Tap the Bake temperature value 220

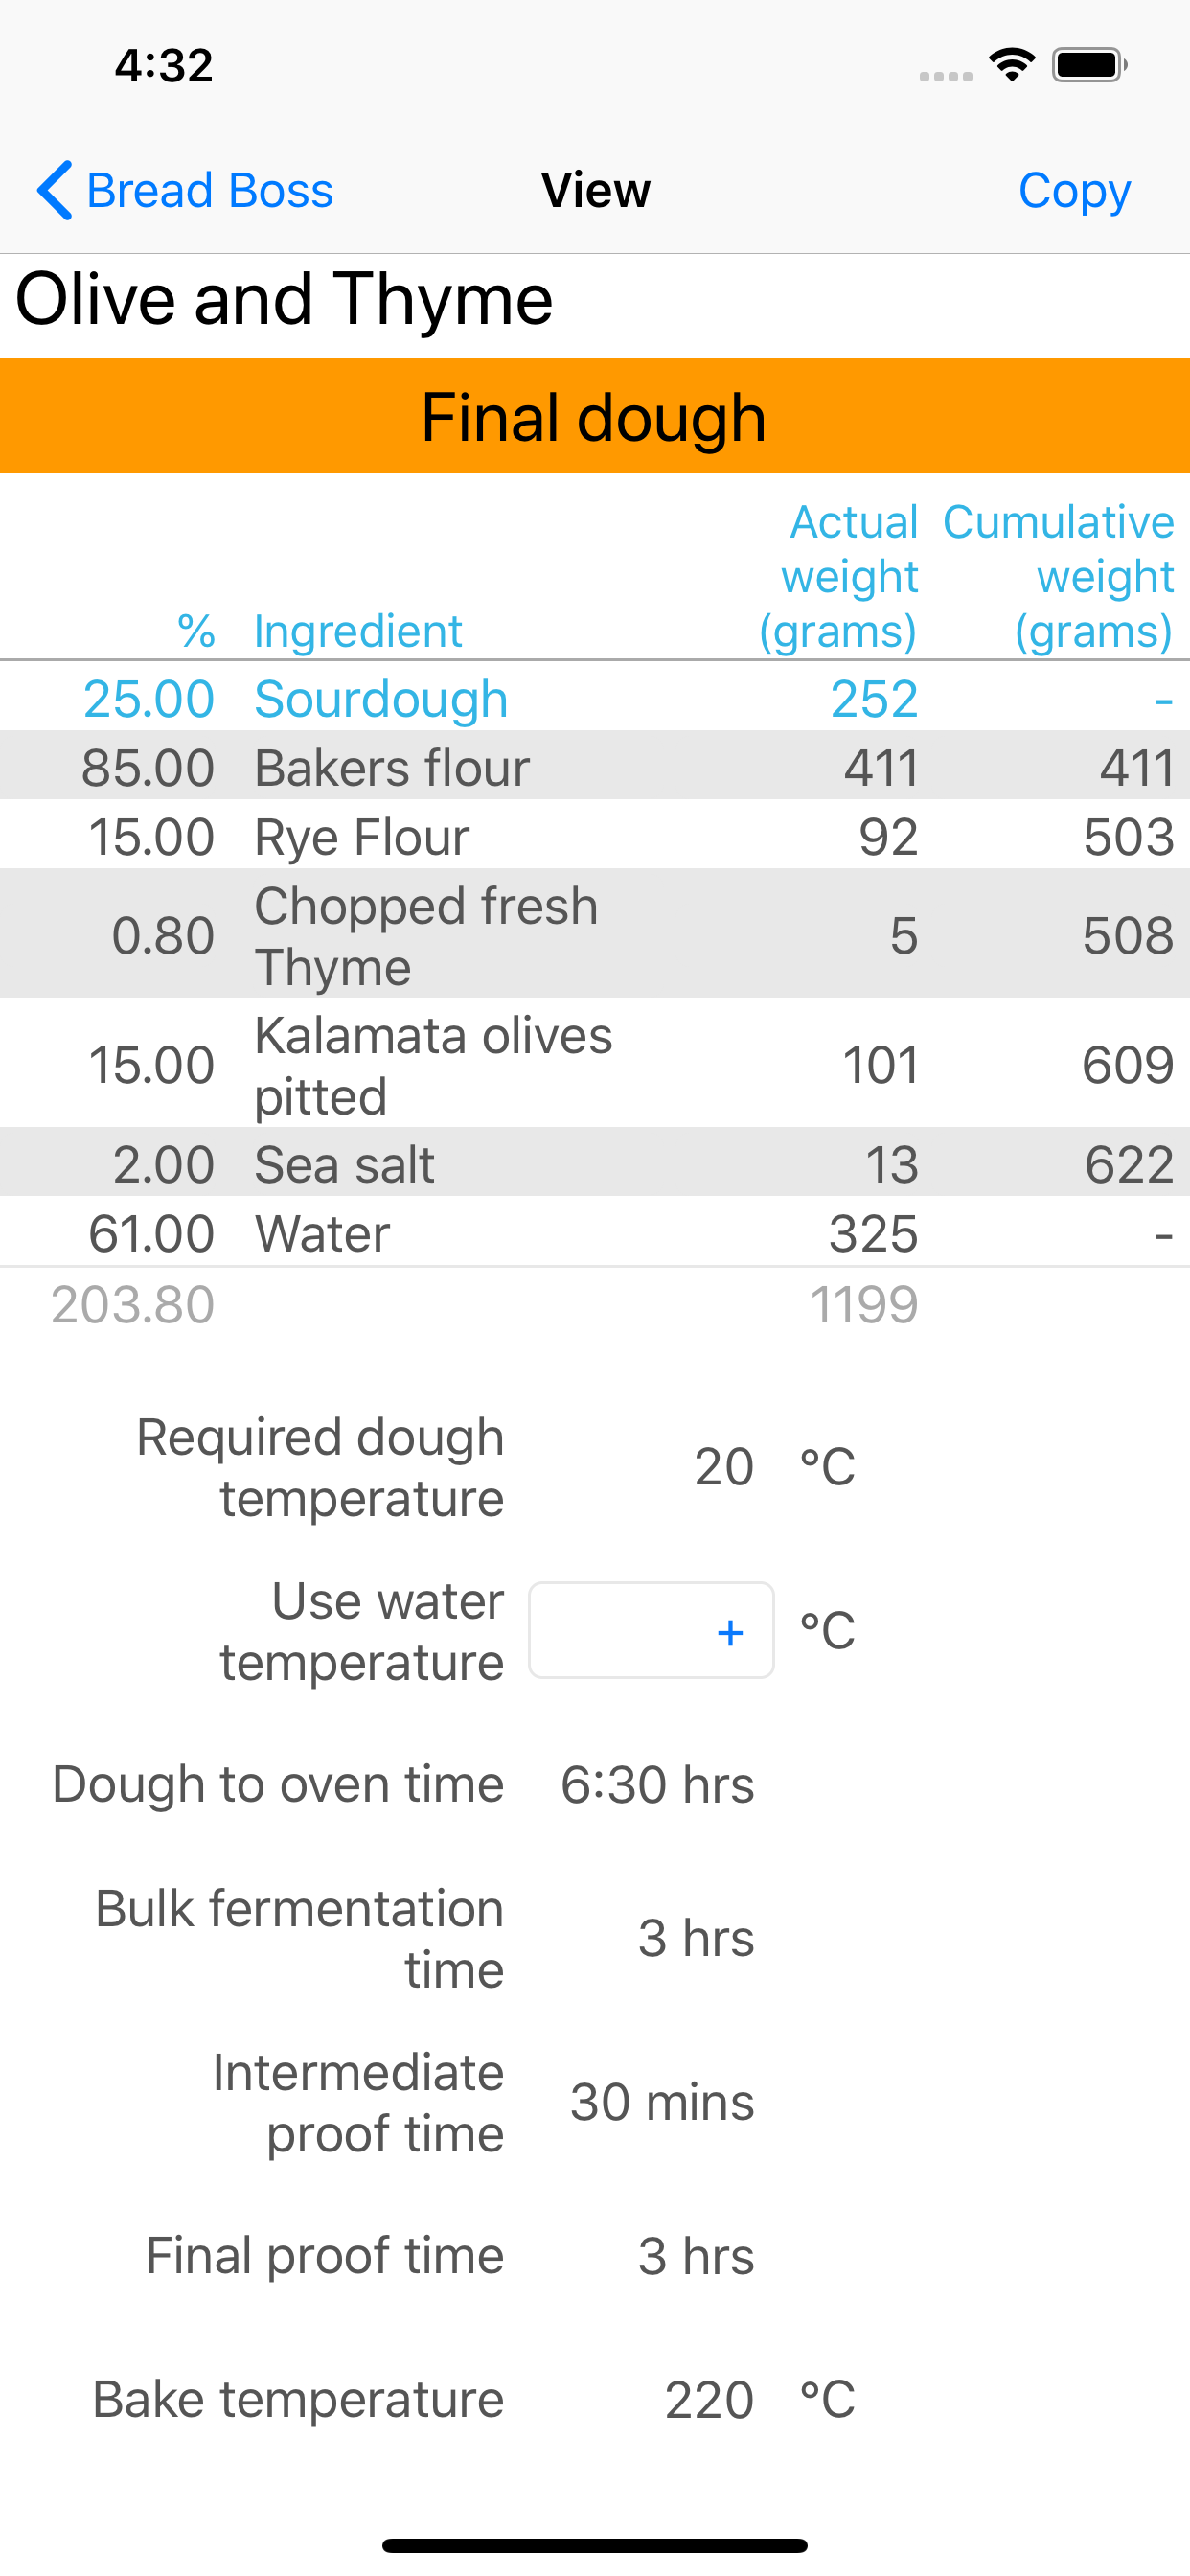pos(709,2399)
